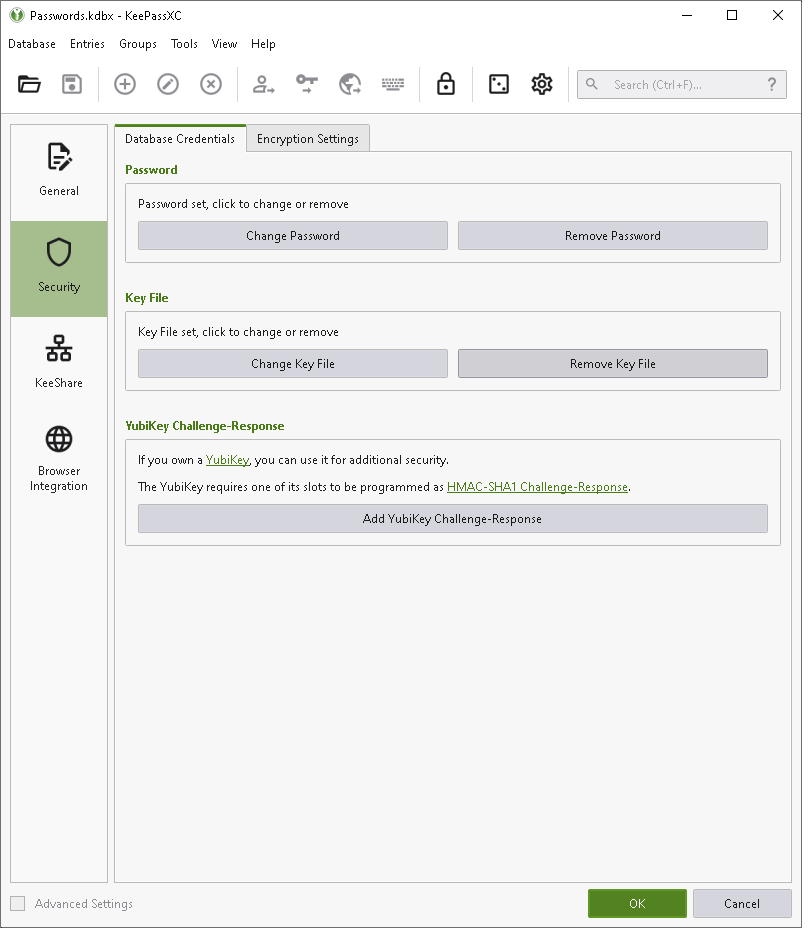Click the magnifier icon in search box
The width and height of the screenshot is (808, 928).
591,84
